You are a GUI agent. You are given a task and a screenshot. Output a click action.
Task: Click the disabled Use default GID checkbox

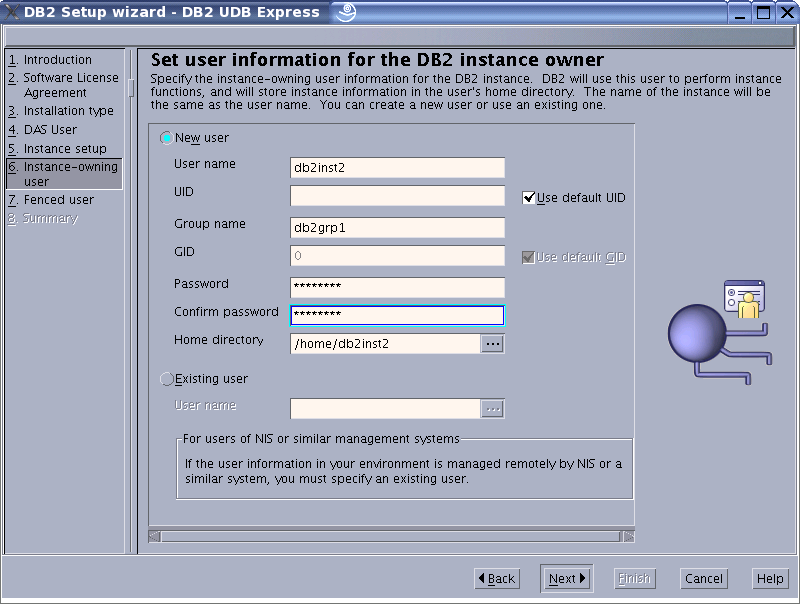click(x=529, y=257)
